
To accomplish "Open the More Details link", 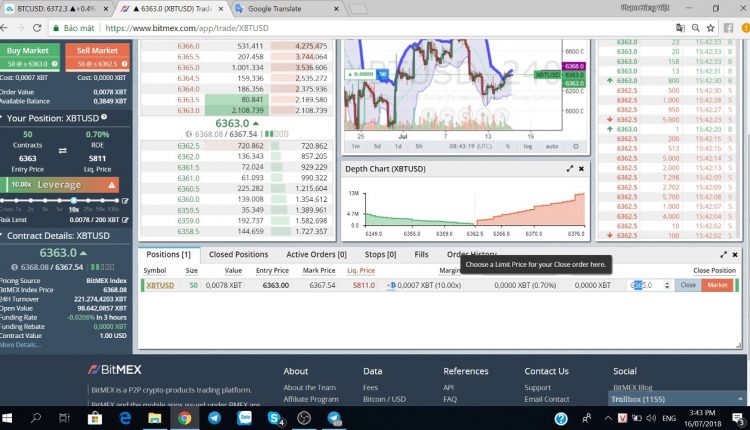I will pos(20,345).
